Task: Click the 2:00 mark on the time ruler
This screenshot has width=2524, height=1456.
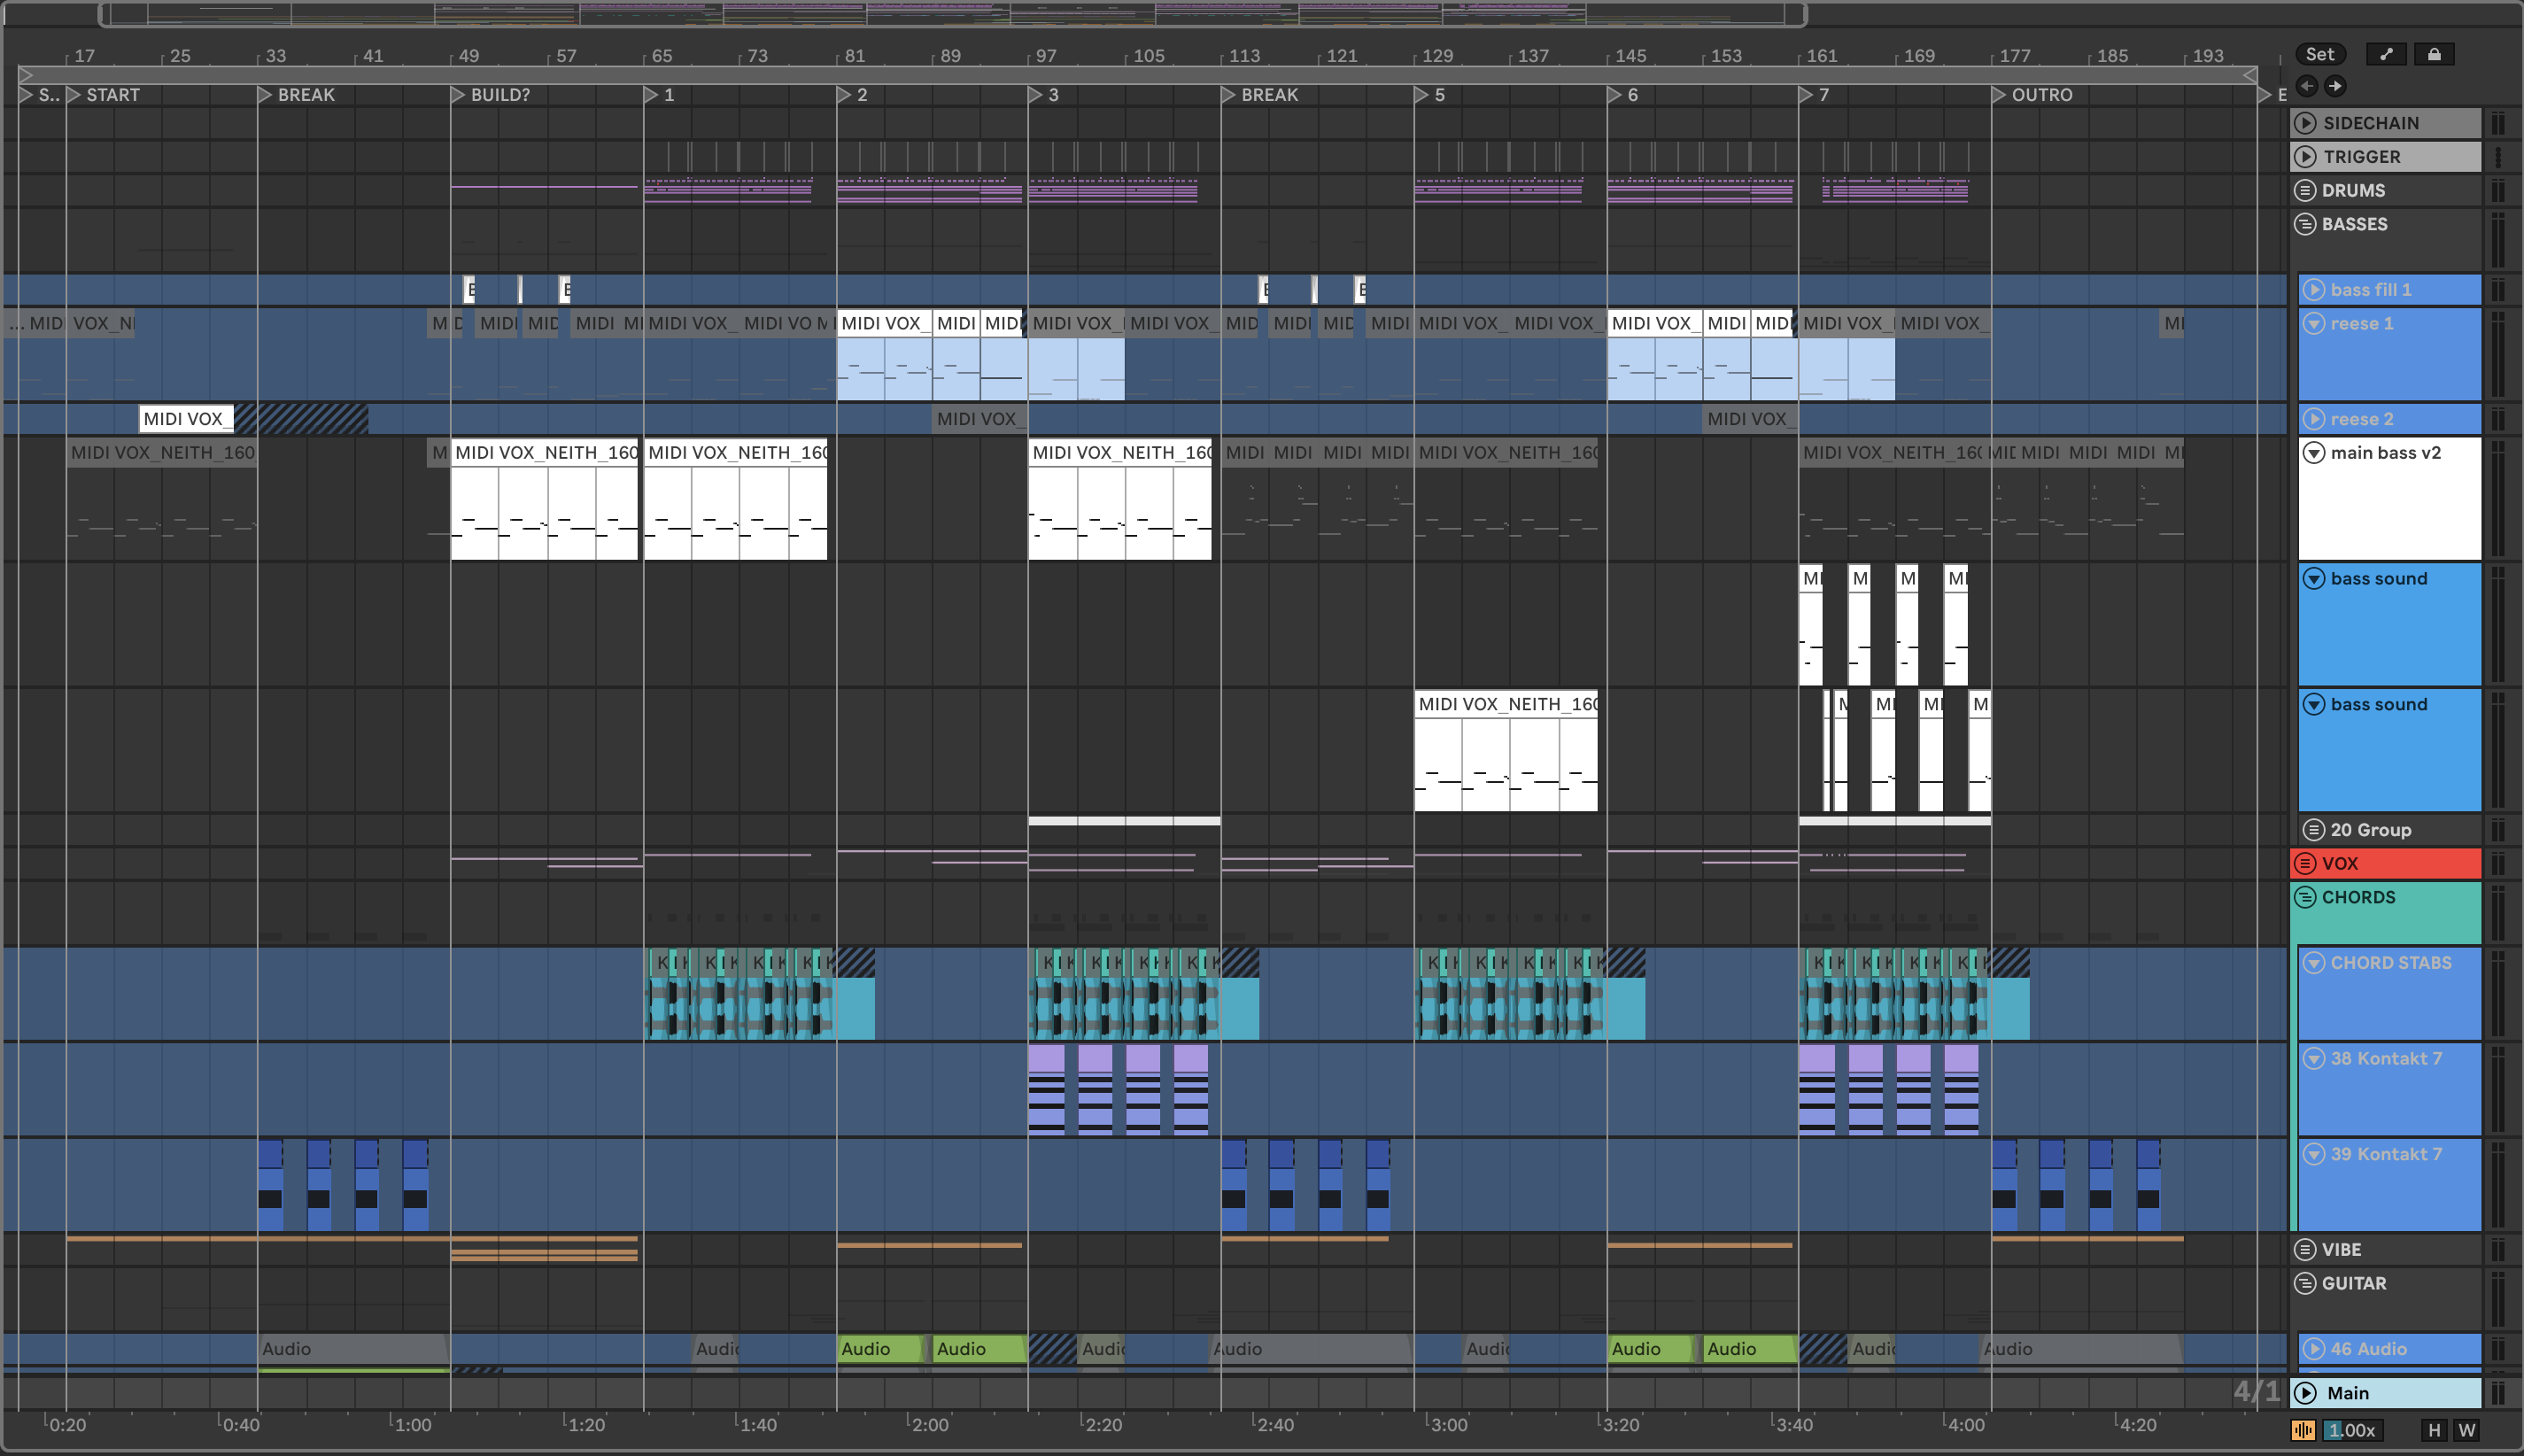Action: pyautogui.click(x=930, y=1425)
